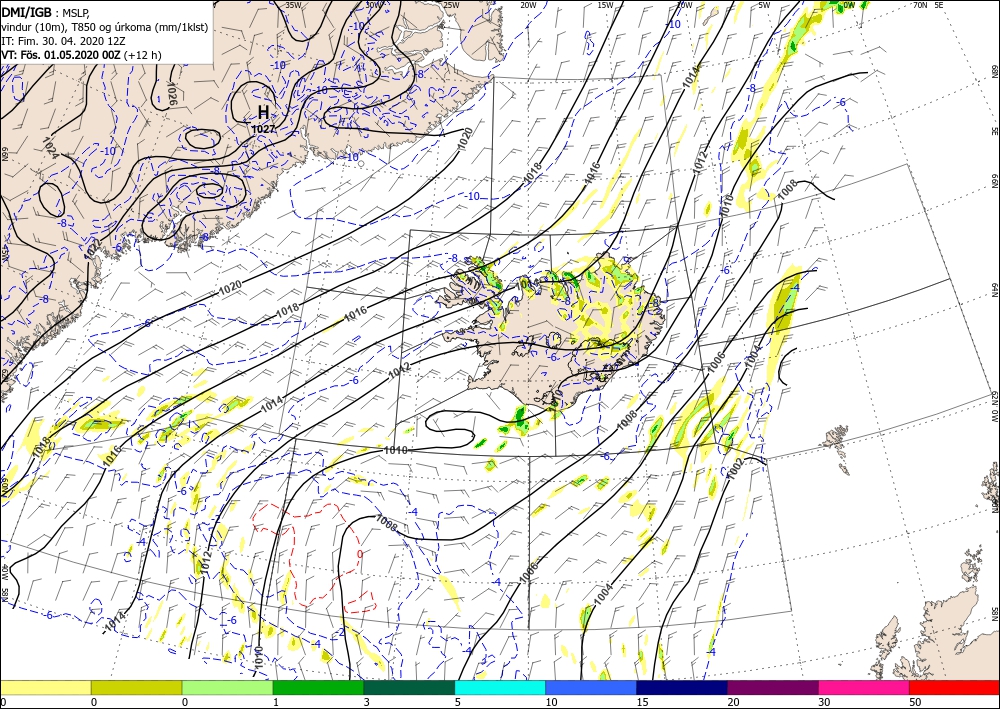Click the light green legend swatch
Image resolution: width=1000 pixels, height=709 pixels.
pyautogui.click(x=227, y=687)
